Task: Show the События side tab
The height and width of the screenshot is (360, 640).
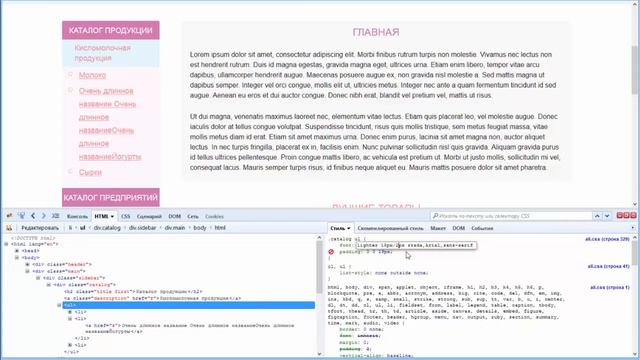Action: point(482,228)
